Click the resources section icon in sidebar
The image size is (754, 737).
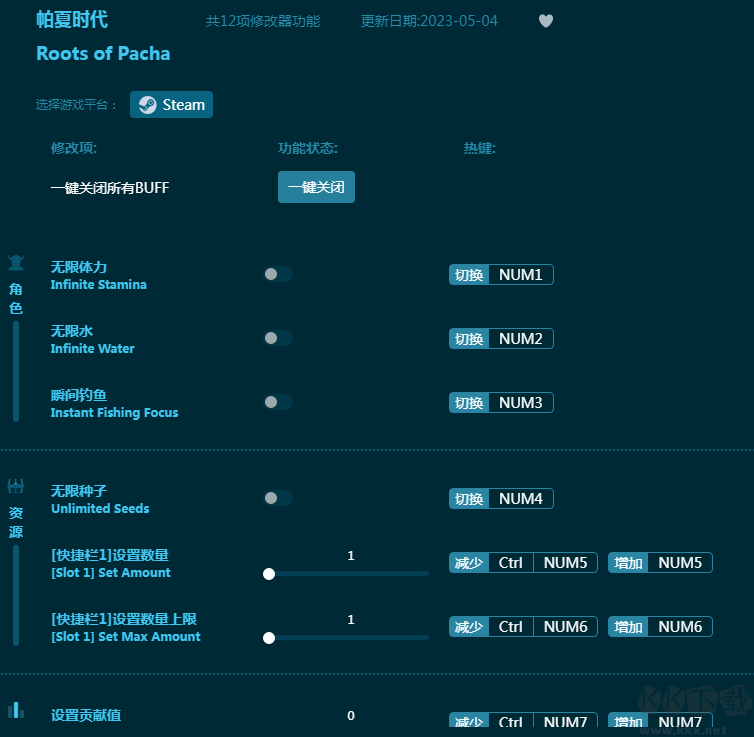(x=16, y=487)
